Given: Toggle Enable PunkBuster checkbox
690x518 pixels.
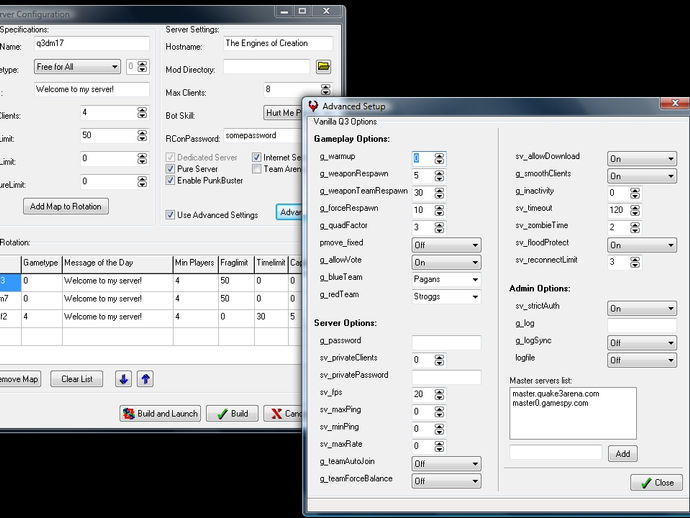Looking at the screenshot, I should pyautogui.click(x=170, y=180).
